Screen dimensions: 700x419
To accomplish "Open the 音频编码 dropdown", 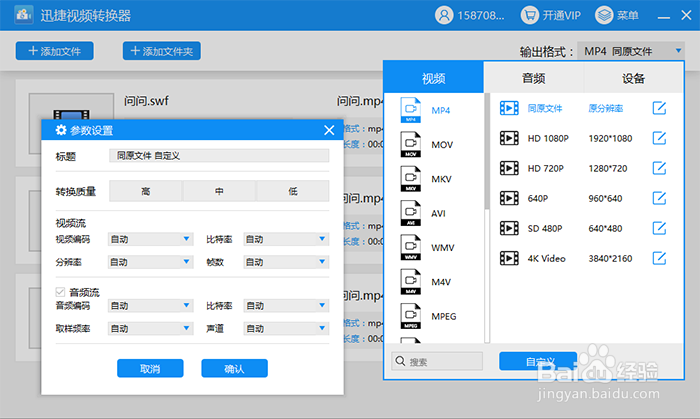I will coord(150,306).
